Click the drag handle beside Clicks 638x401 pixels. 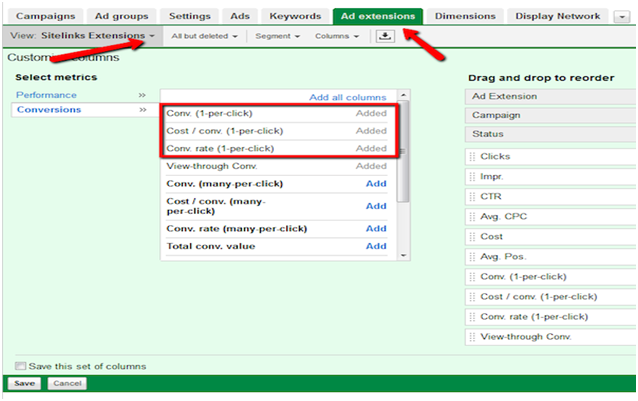[472, 157]
